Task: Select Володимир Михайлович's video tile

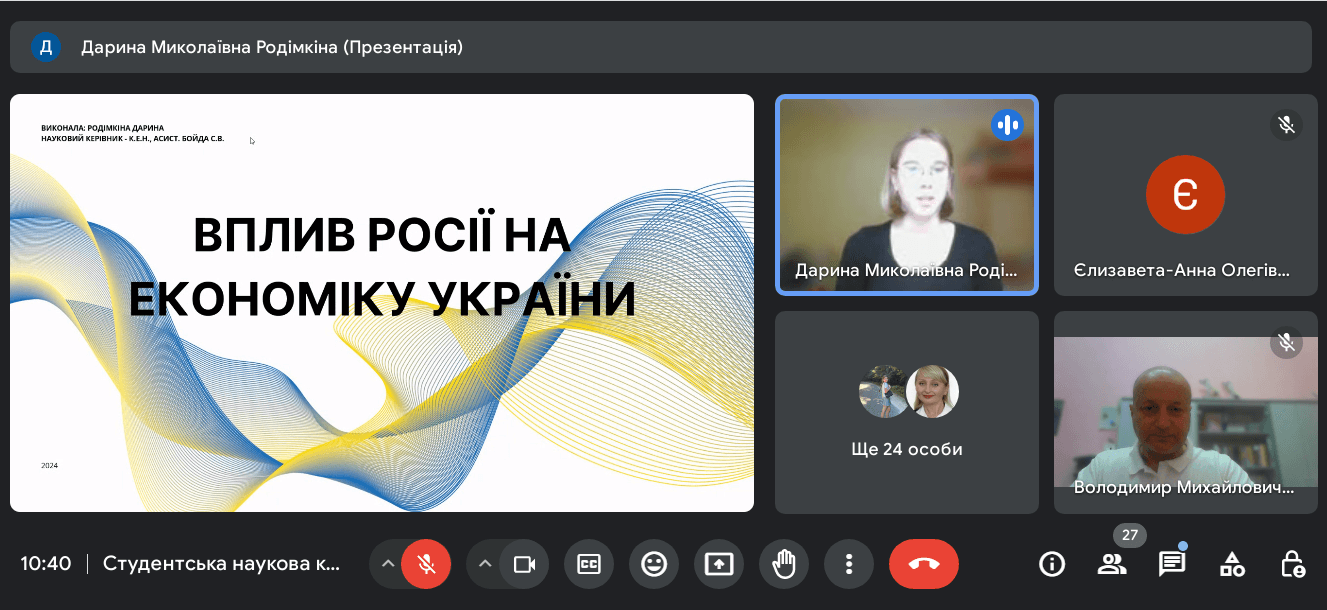Action: [1185, 412]
